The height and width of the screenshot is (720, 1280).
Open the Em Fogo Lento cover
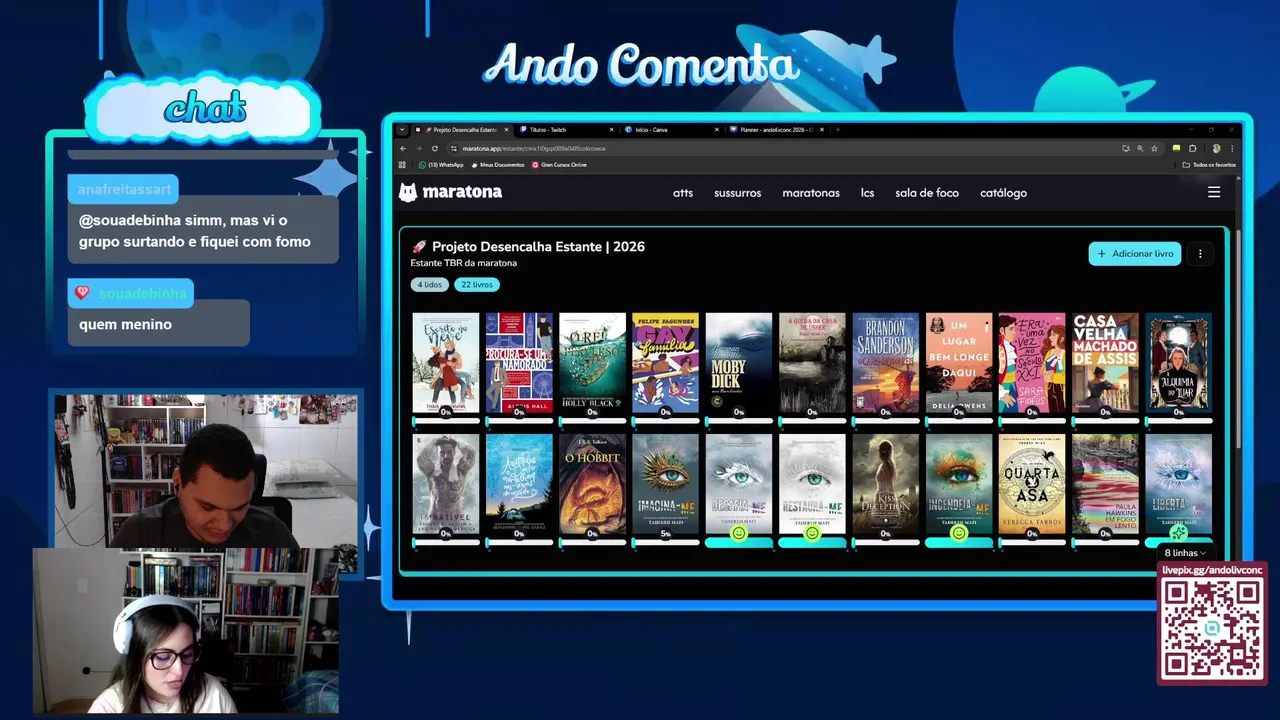(1105, 484)
